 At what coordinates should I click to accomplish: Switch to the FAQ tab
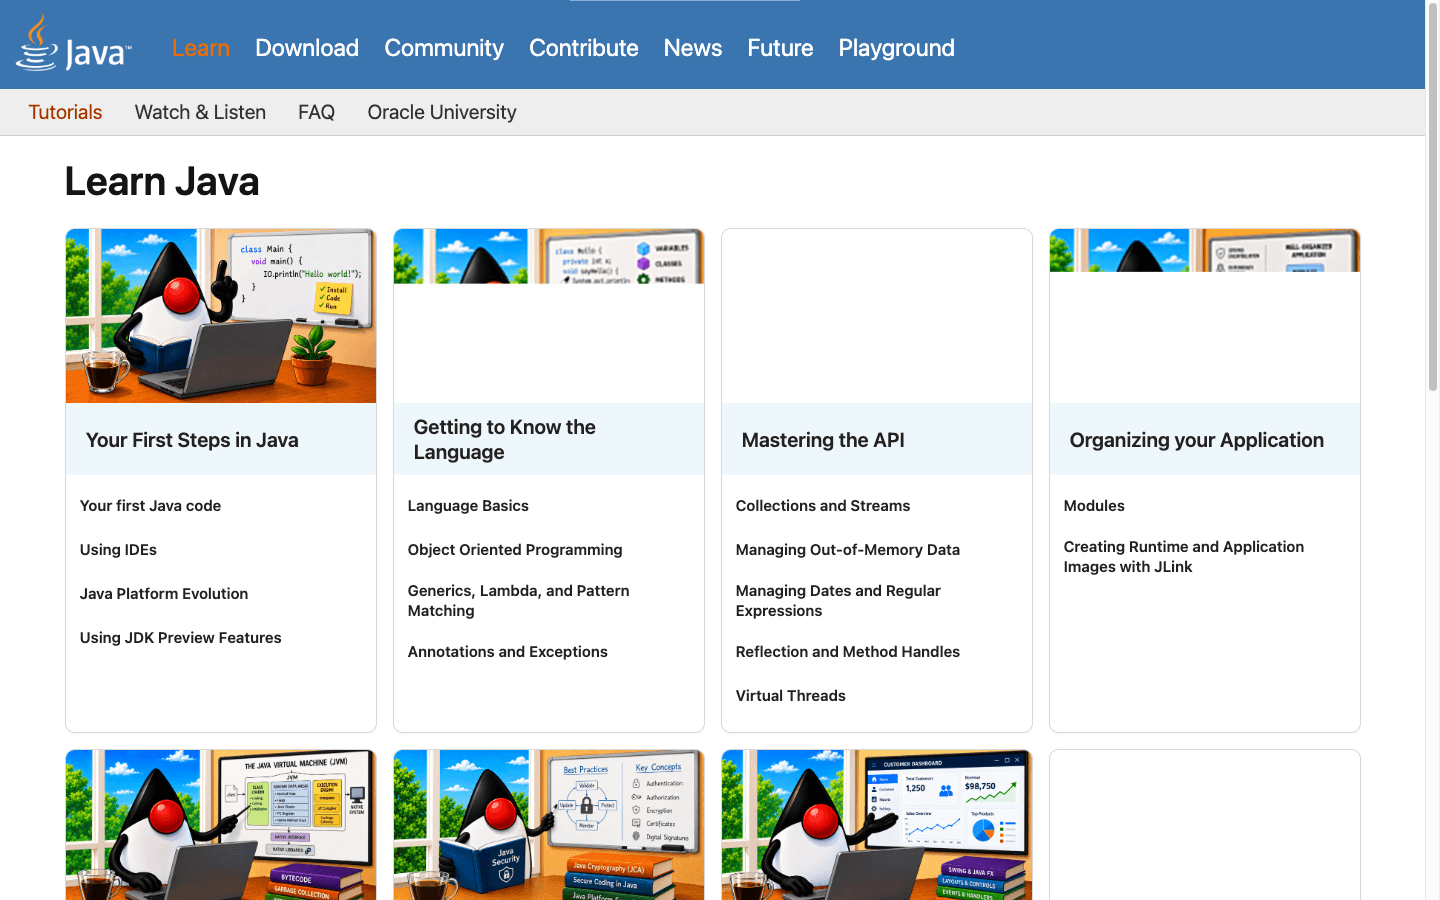point(316,112)
